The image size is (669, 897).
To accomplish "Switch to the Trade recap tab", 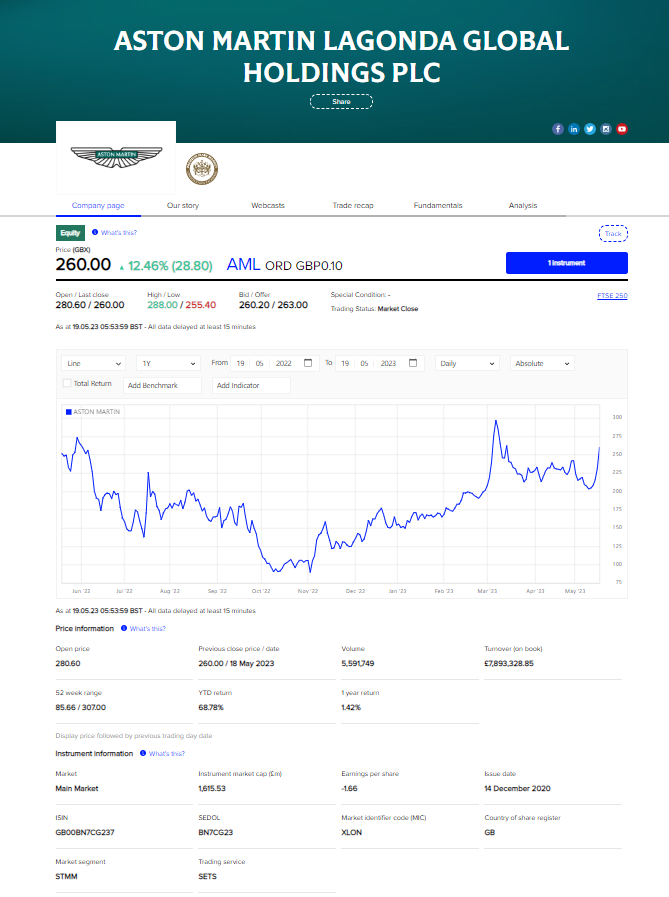I will point(353,205).
